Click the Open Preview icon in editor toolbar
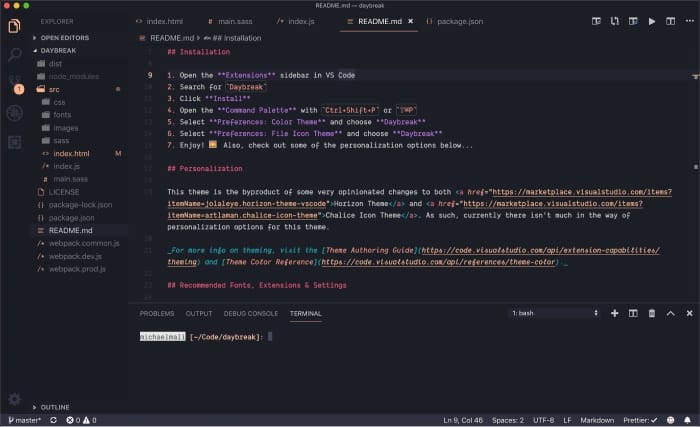The image size is (700, 427). coord(633,21)
